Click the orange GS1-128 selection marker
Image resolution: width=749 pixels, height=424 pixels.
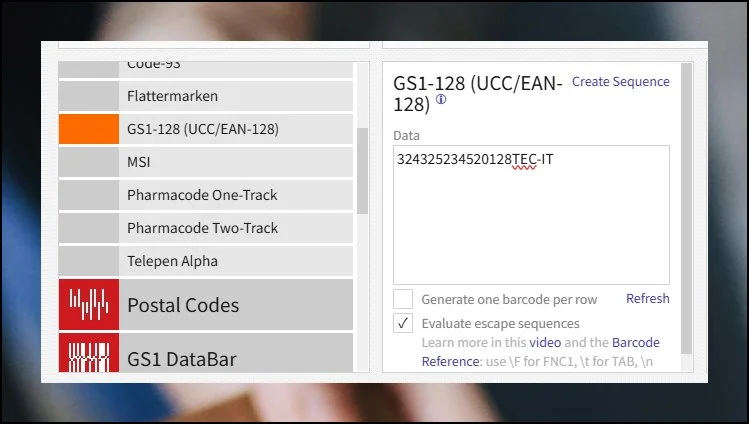coord(86,129)
